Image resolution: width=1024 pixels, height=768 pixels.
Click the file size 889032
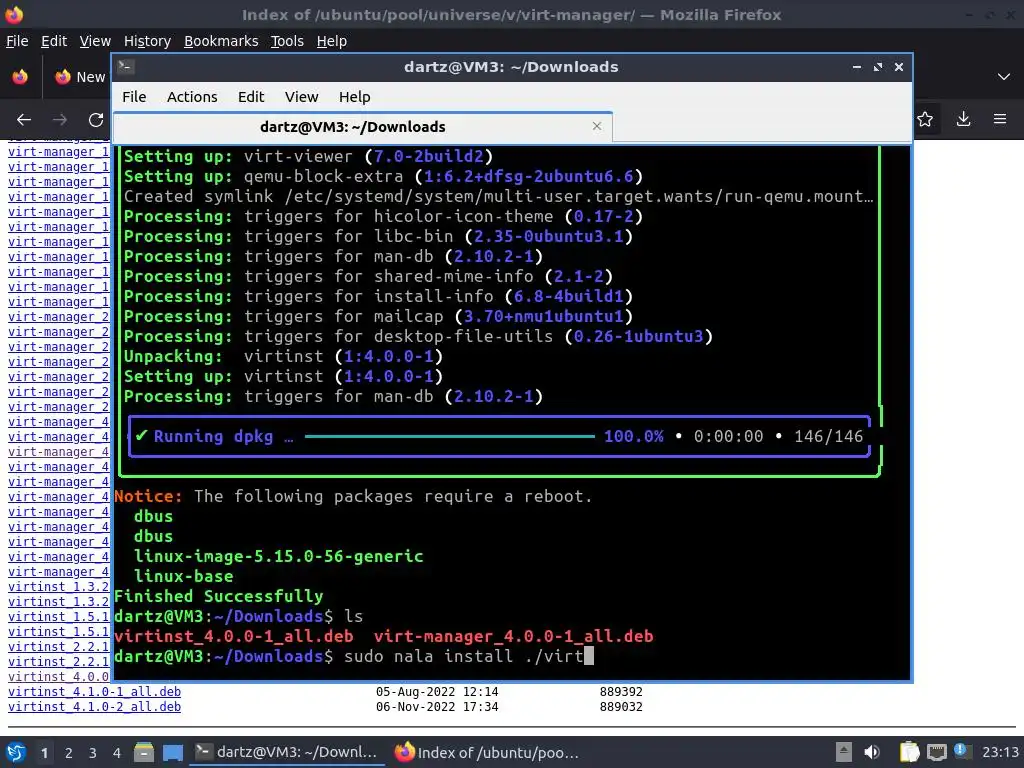point(621,707)
